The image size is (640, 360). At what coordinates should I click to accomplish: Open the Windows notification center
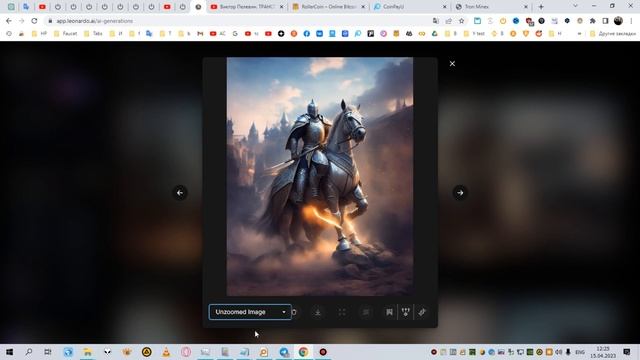point(627,352)
